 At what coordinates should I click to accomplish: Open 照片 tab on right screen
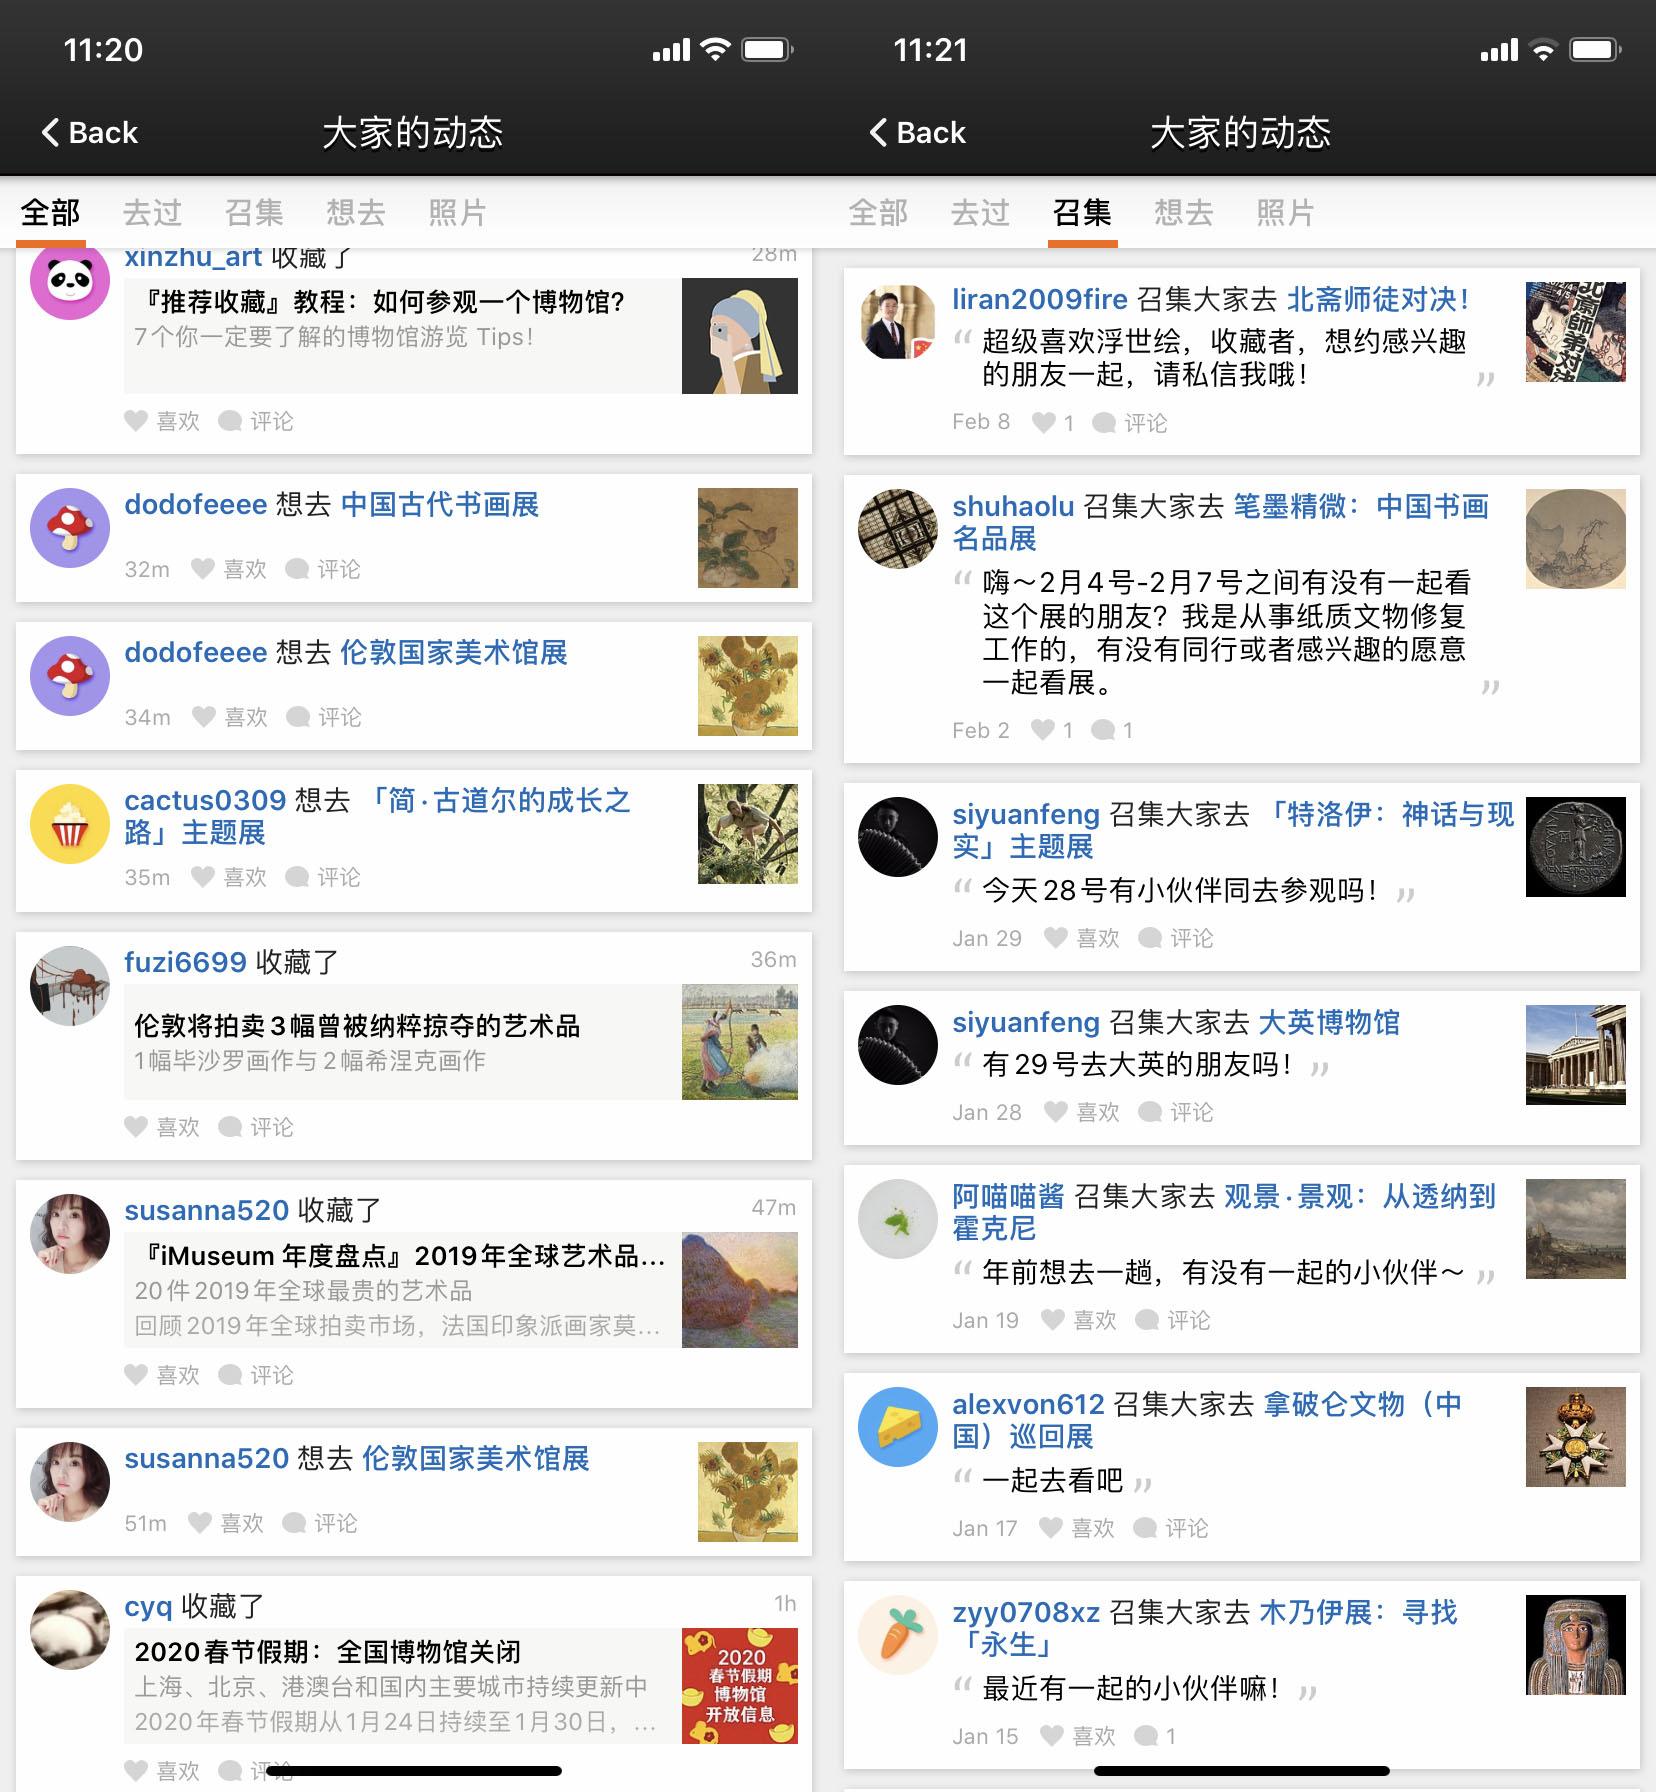[1286, 212]
